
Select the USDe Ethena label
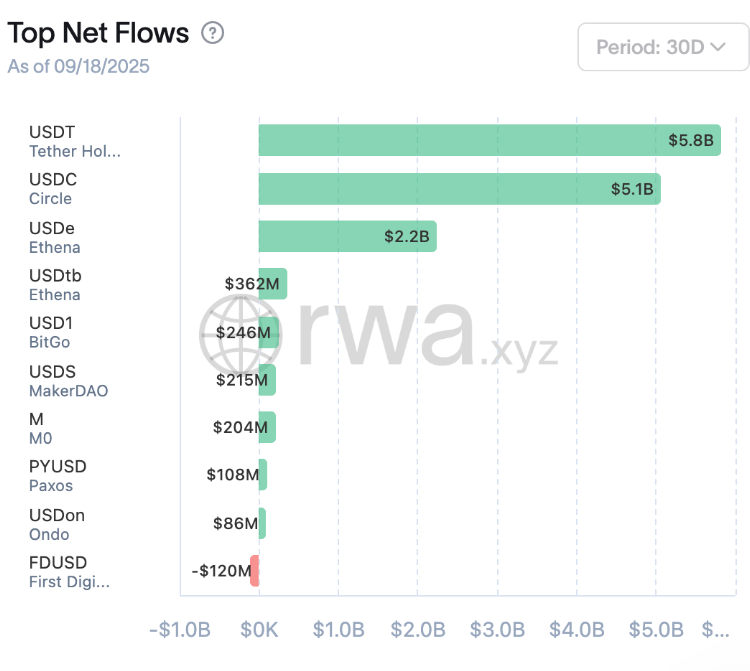54,237
